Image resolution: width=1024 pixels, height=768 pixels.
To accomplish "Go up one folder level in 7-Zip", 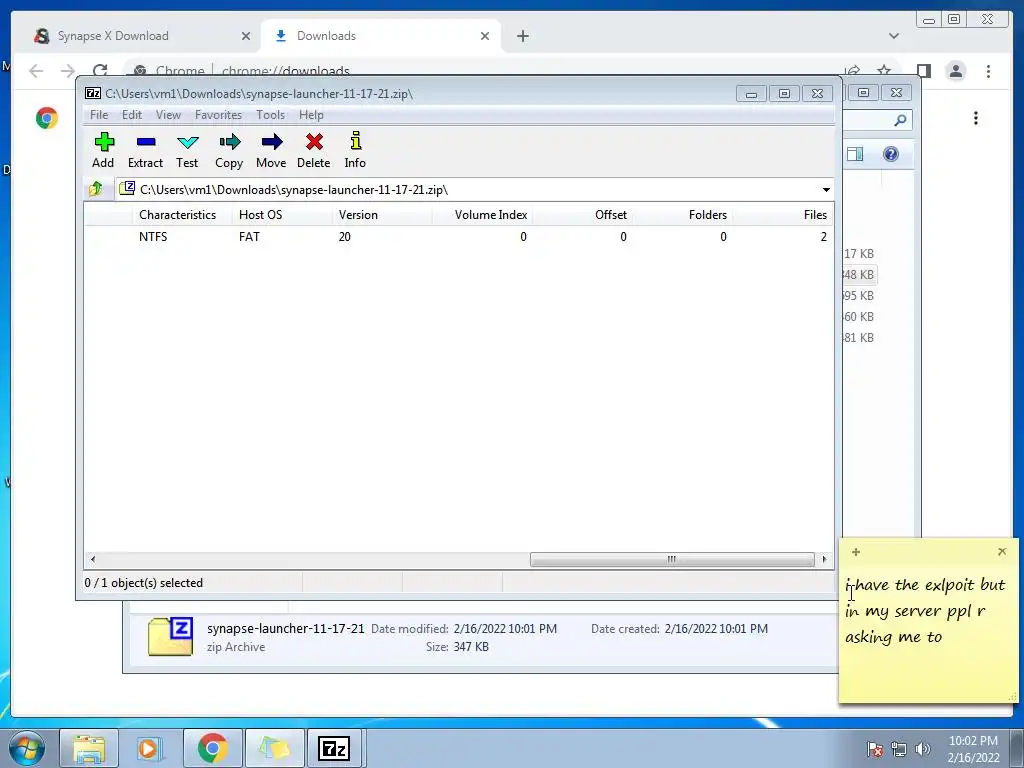I will tap(96, 189).
